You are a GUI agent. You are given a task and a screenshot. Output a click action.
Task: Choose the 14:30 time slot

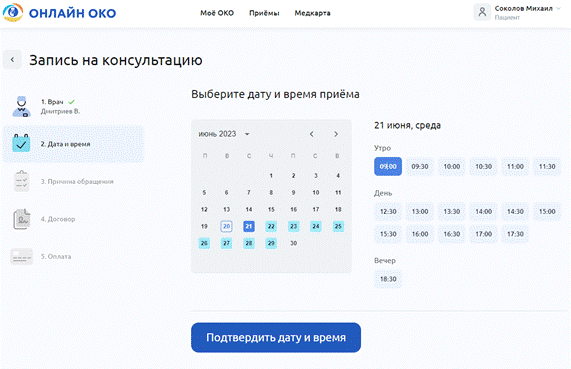click(515, 212)
